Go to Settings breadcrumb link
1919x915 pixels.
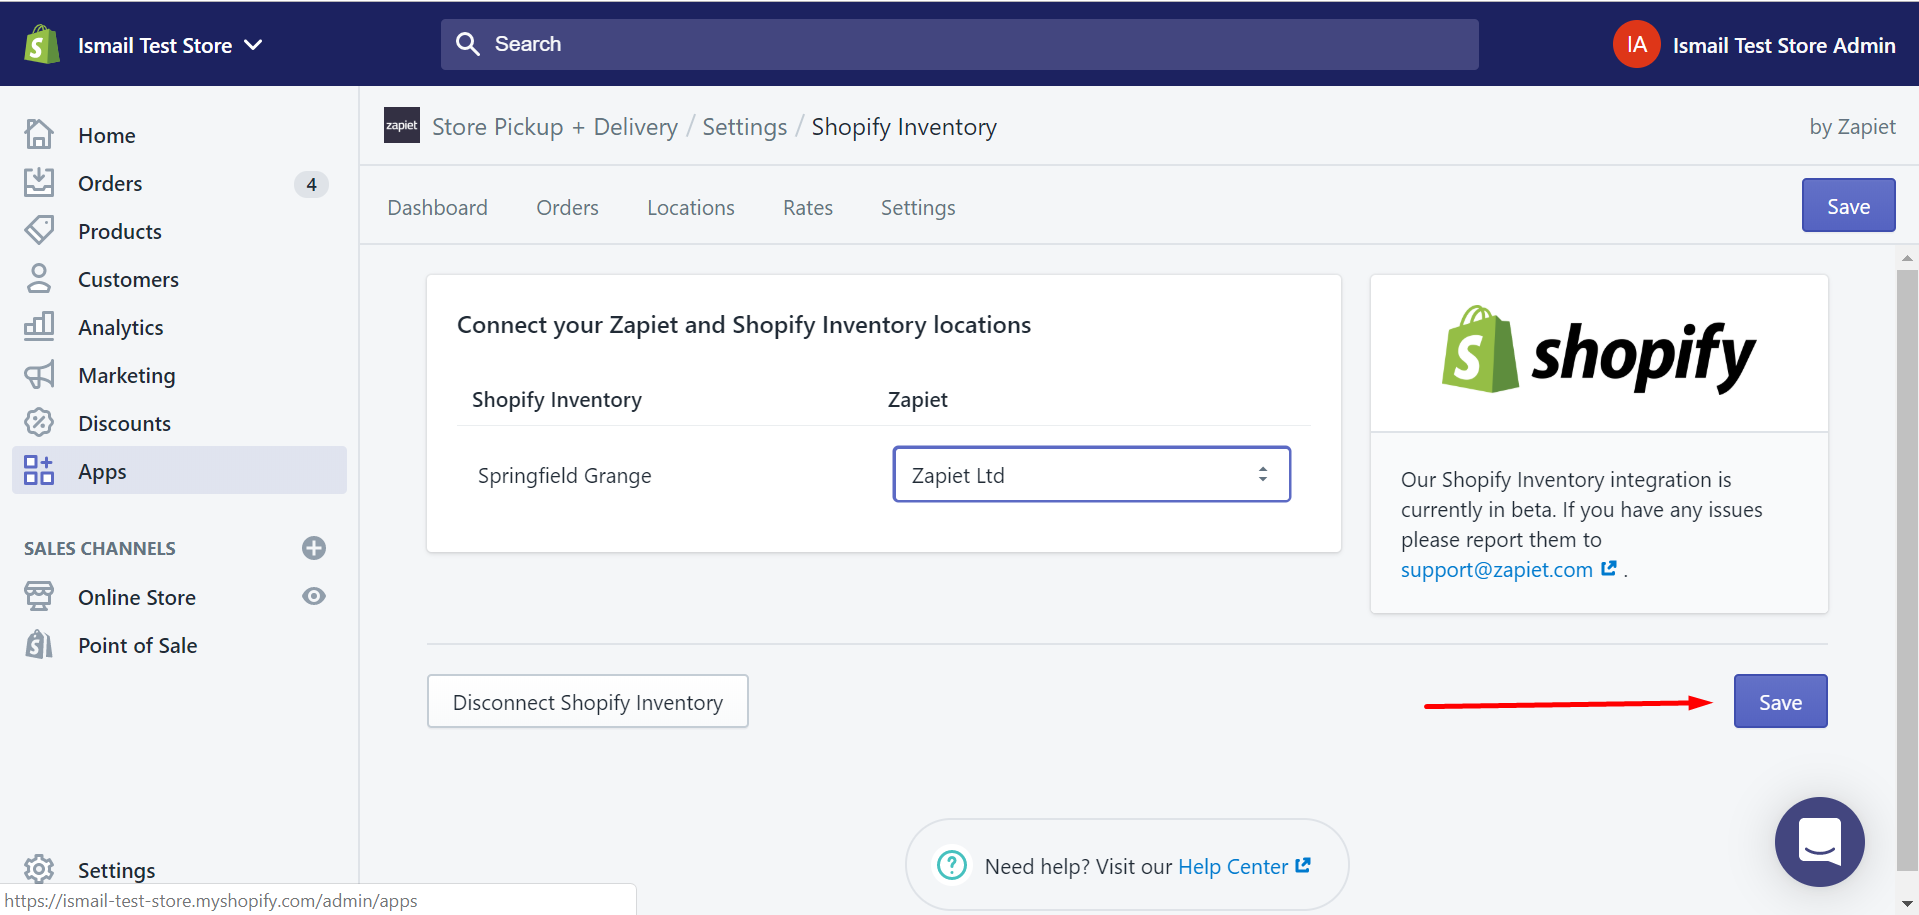(x=745, y=127)
